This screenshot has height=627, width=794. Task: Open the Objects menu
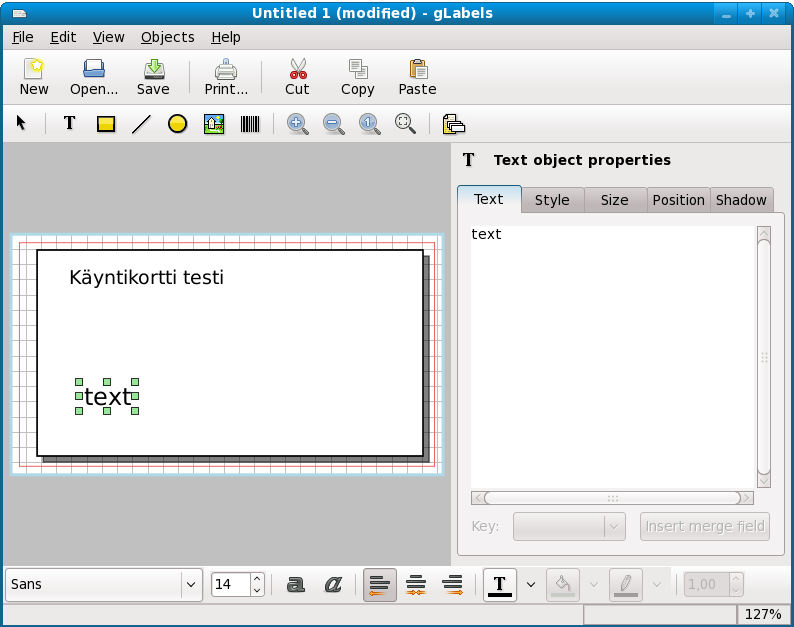click(167, 37)
